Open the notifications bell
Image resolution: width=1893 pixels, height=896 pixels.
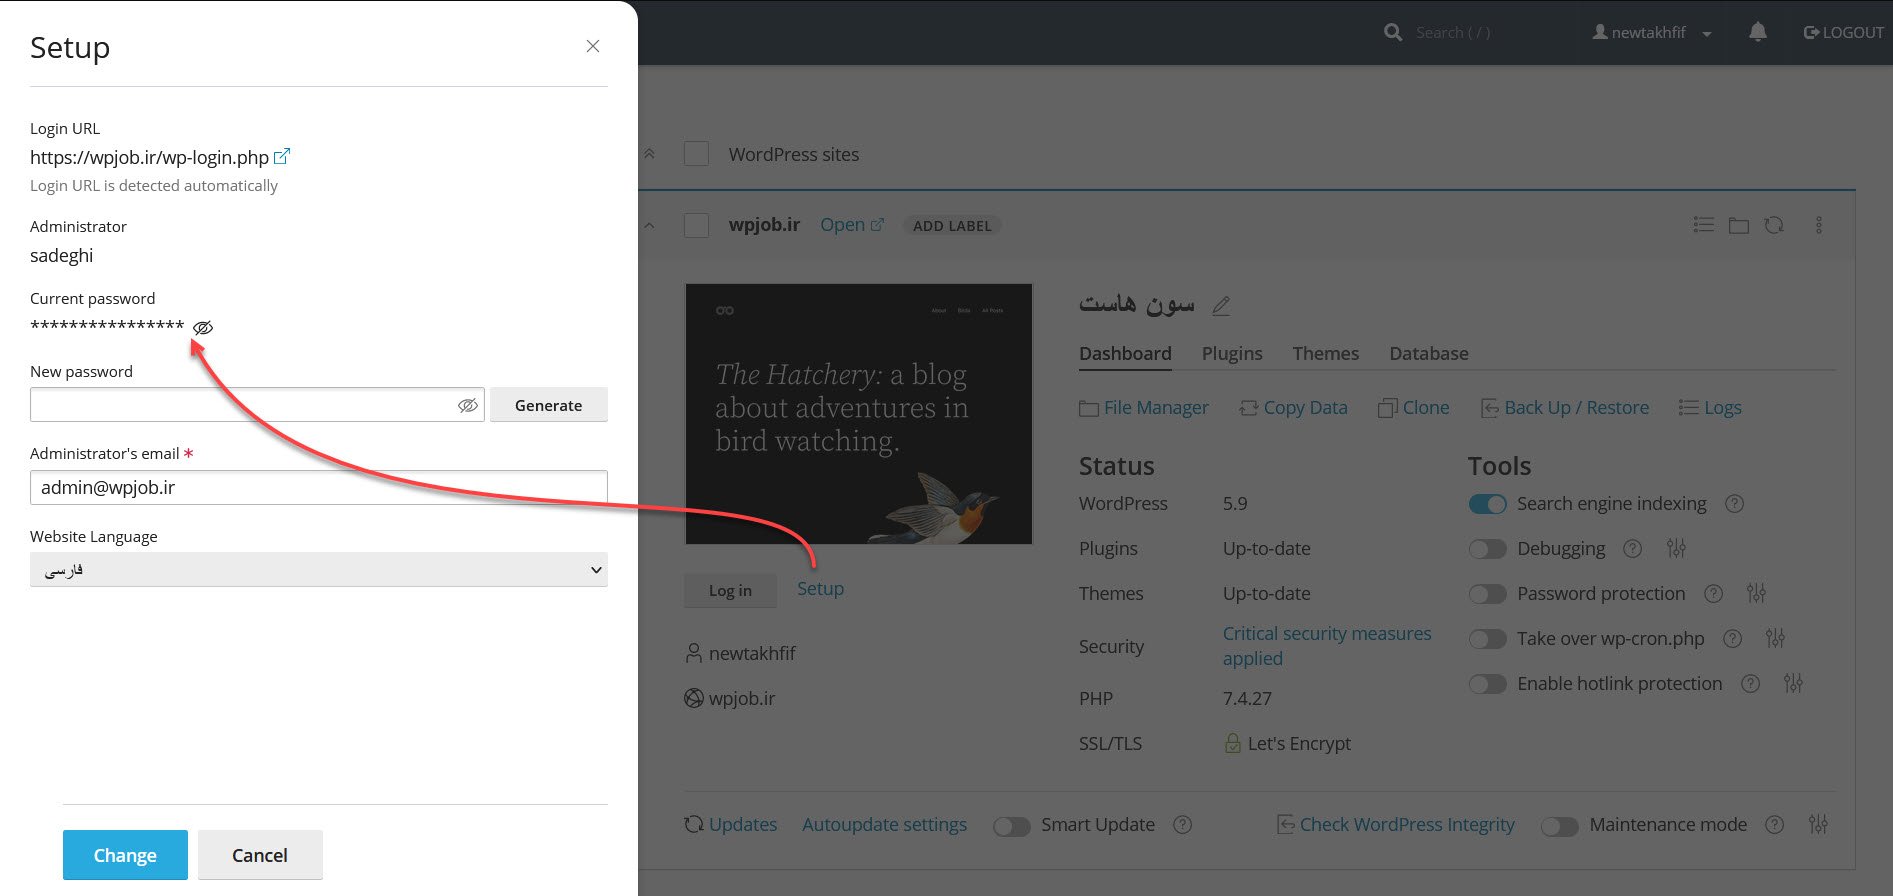coord(1758,32)
